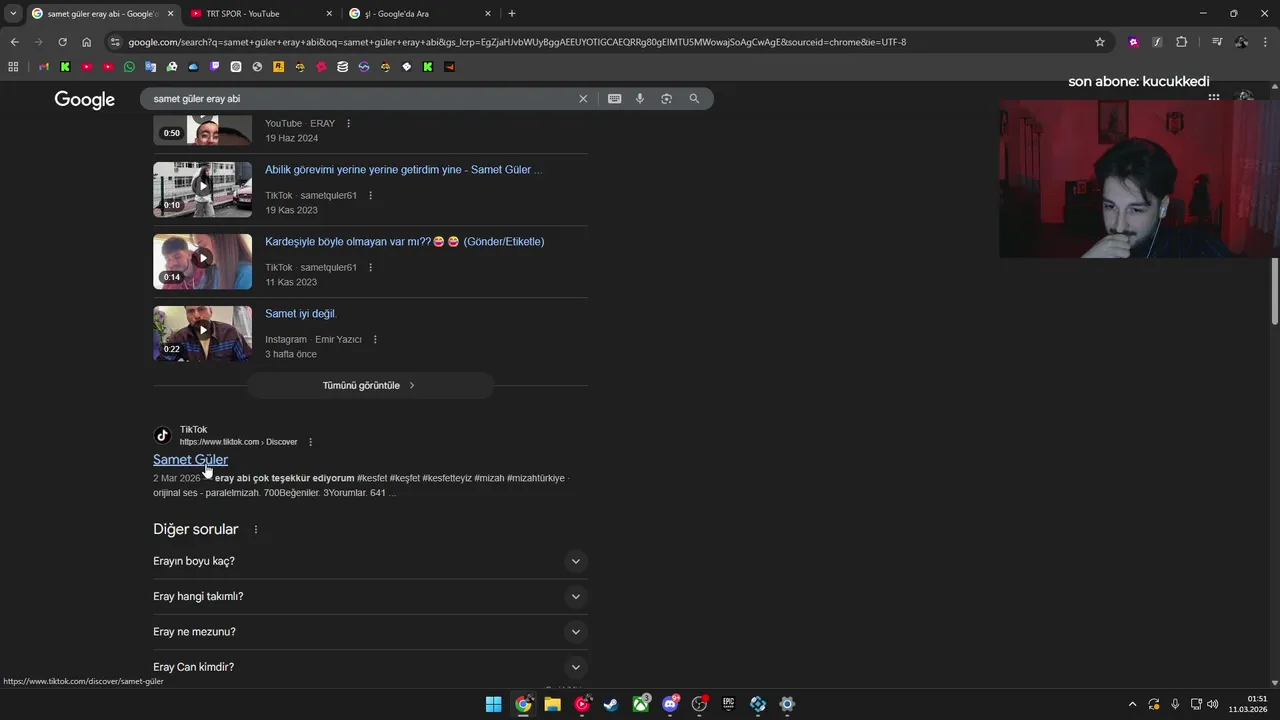This screenshot has height=720, width=1280.
Task: Open options beside 'Diğer sorular' heading
Action: tap(256, 530)
